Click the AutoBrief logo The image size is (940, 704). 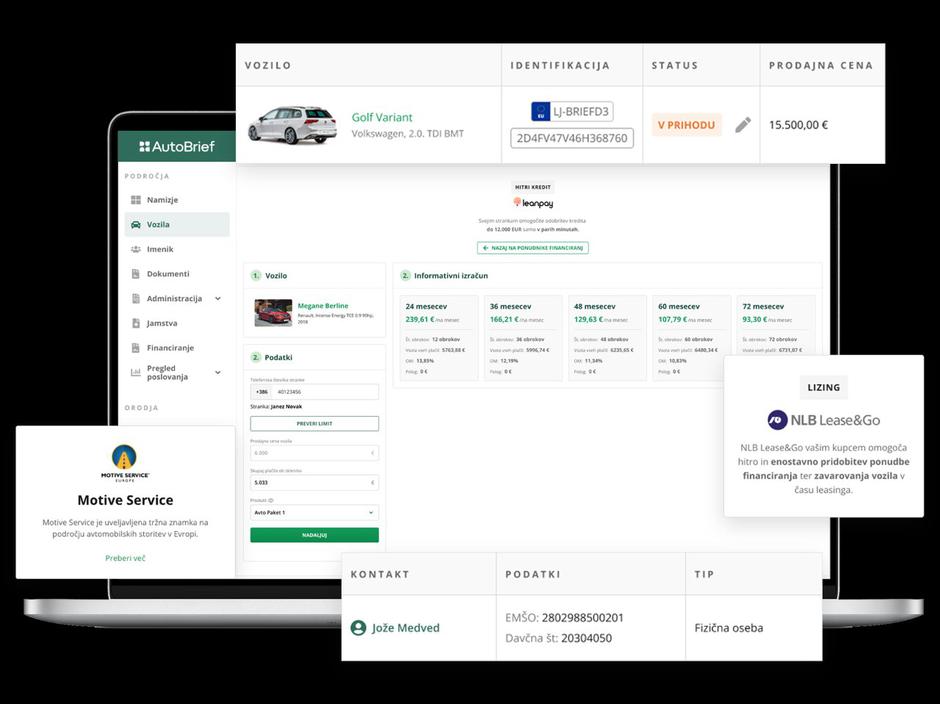point(176,146)
